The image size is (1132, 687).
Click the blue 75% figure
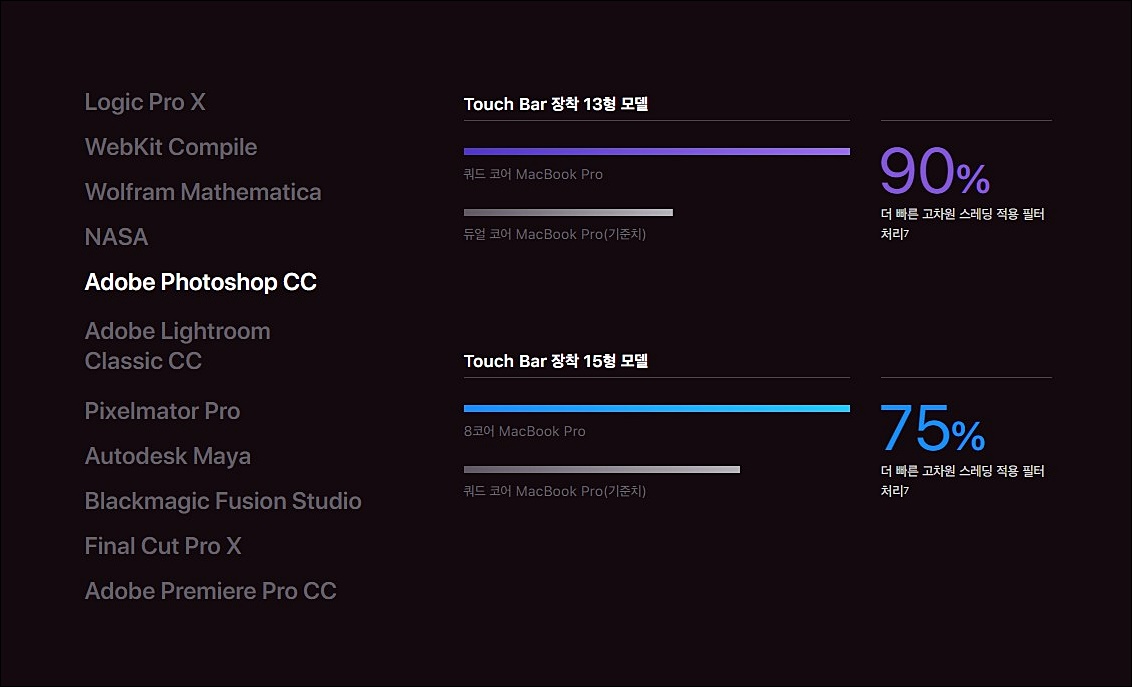click(x=933, y=427)
